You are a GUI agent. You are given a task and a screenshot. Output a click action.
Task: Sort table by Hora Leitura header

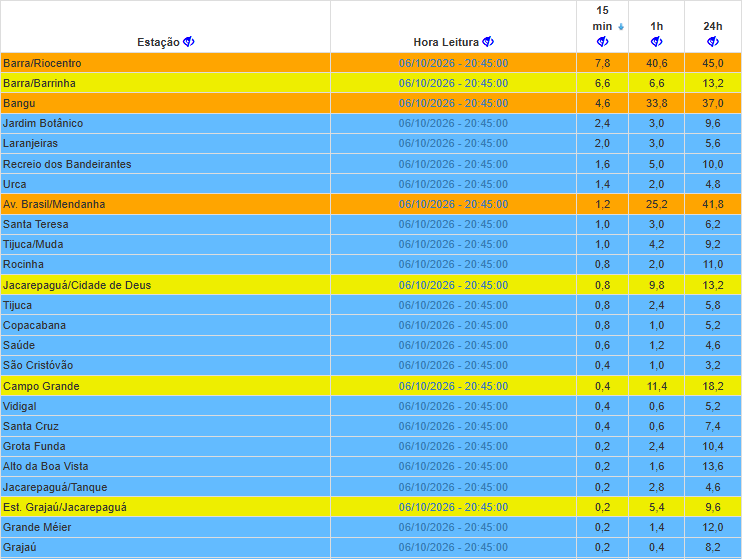coord(446,42)
